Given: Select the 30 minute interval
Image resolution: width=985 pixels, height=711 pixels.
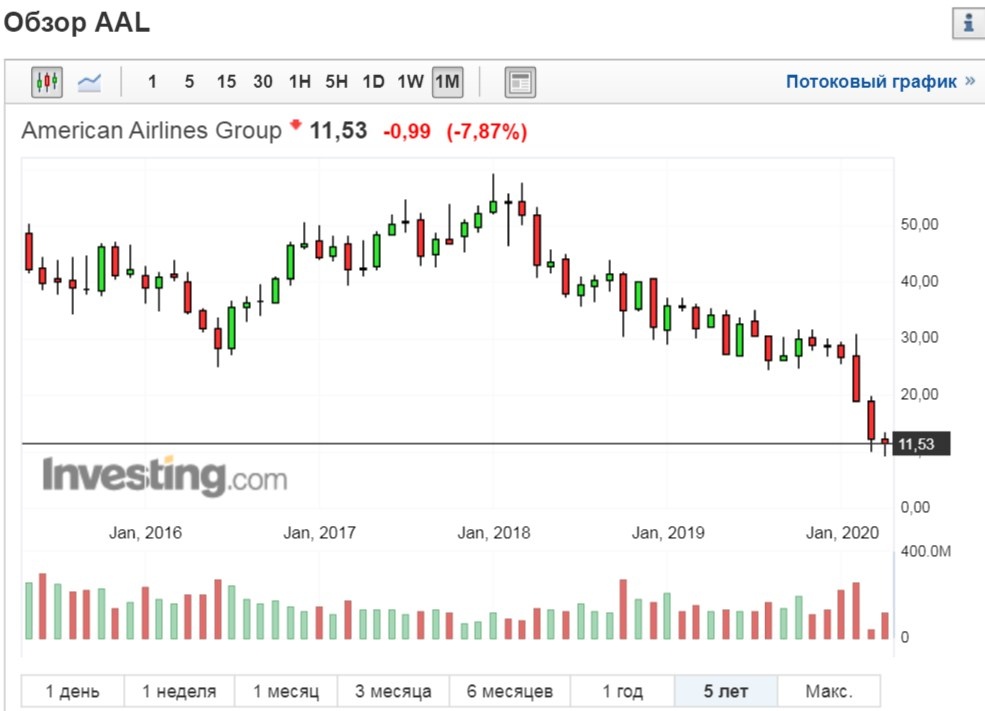Looking at the screenshot, I should pyautogui.click(x=263, y=82).
